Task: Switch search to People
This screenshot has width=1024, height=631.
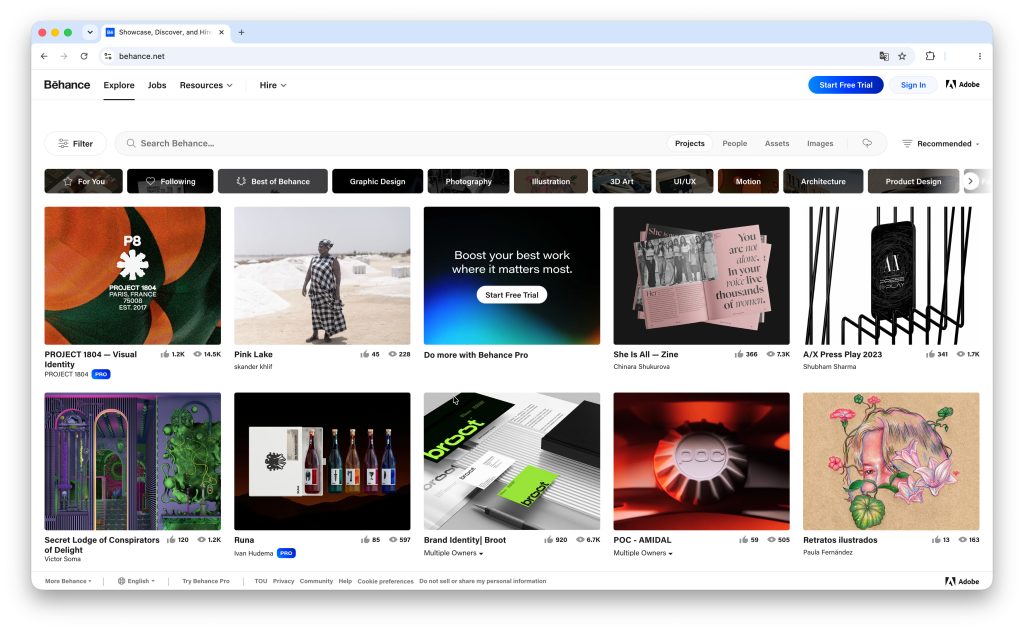Action: (x=734, y=143)
